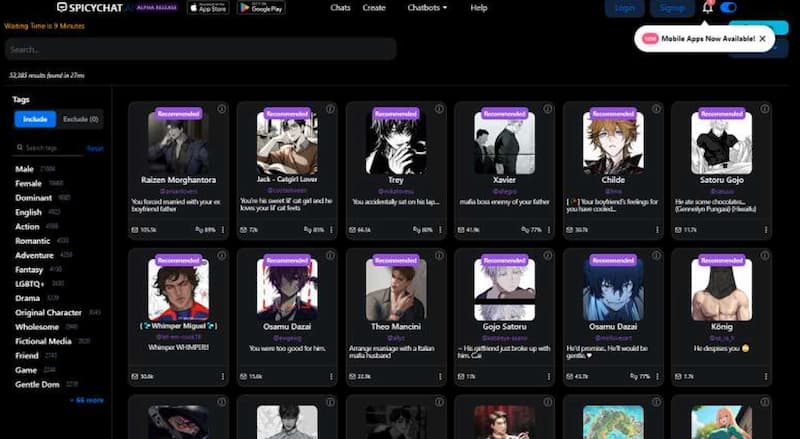Open info icon on Satoru Gojo card
Viewport: 800px width, 439px height.
764,109
